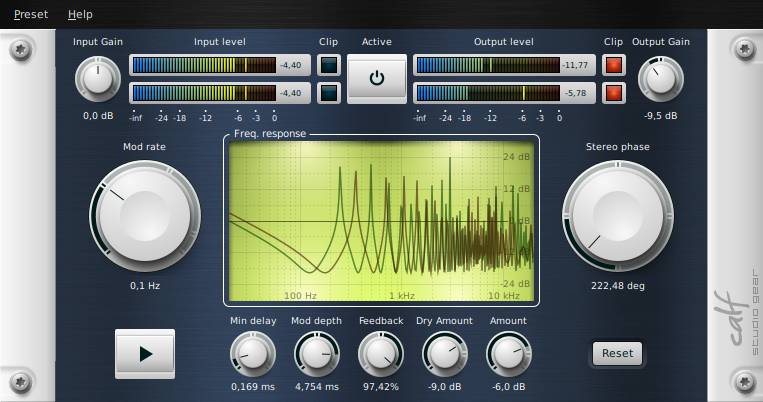Viewport: 763px width, 402px height.
Task: Click the -9,5 dB Output Gain value
Action: point(661,116)
